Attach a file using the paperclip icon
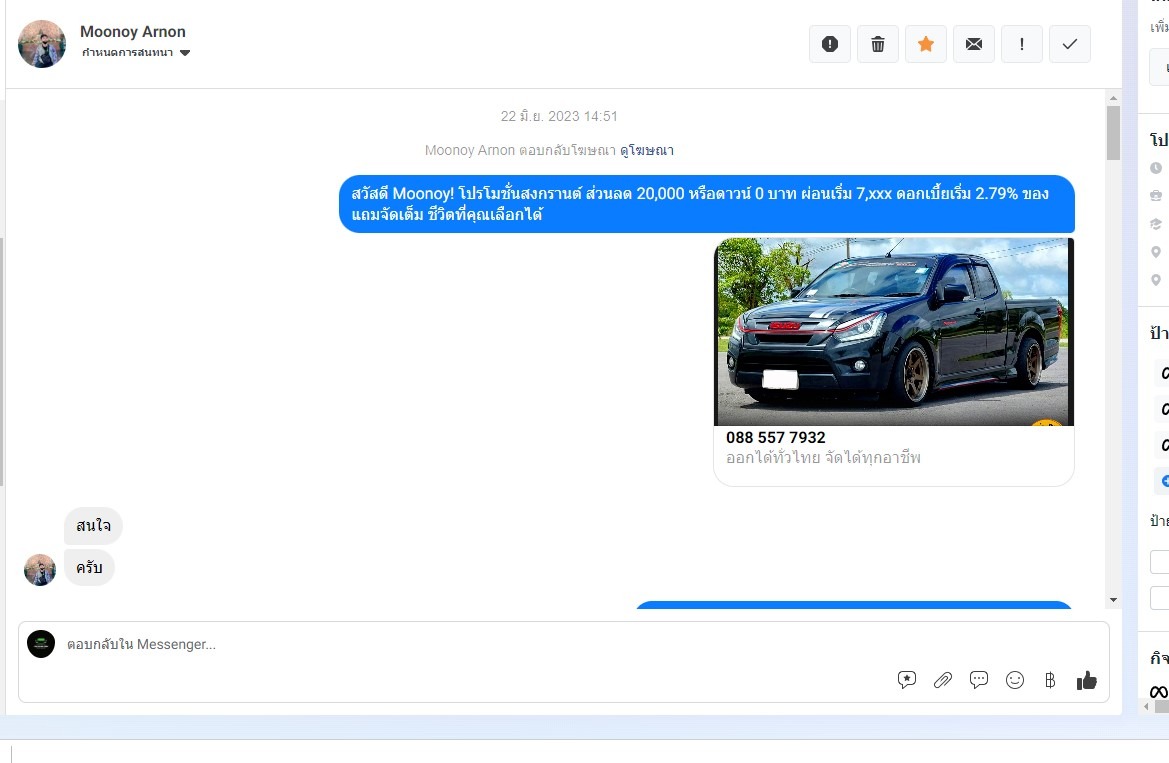 coord(943,680)
